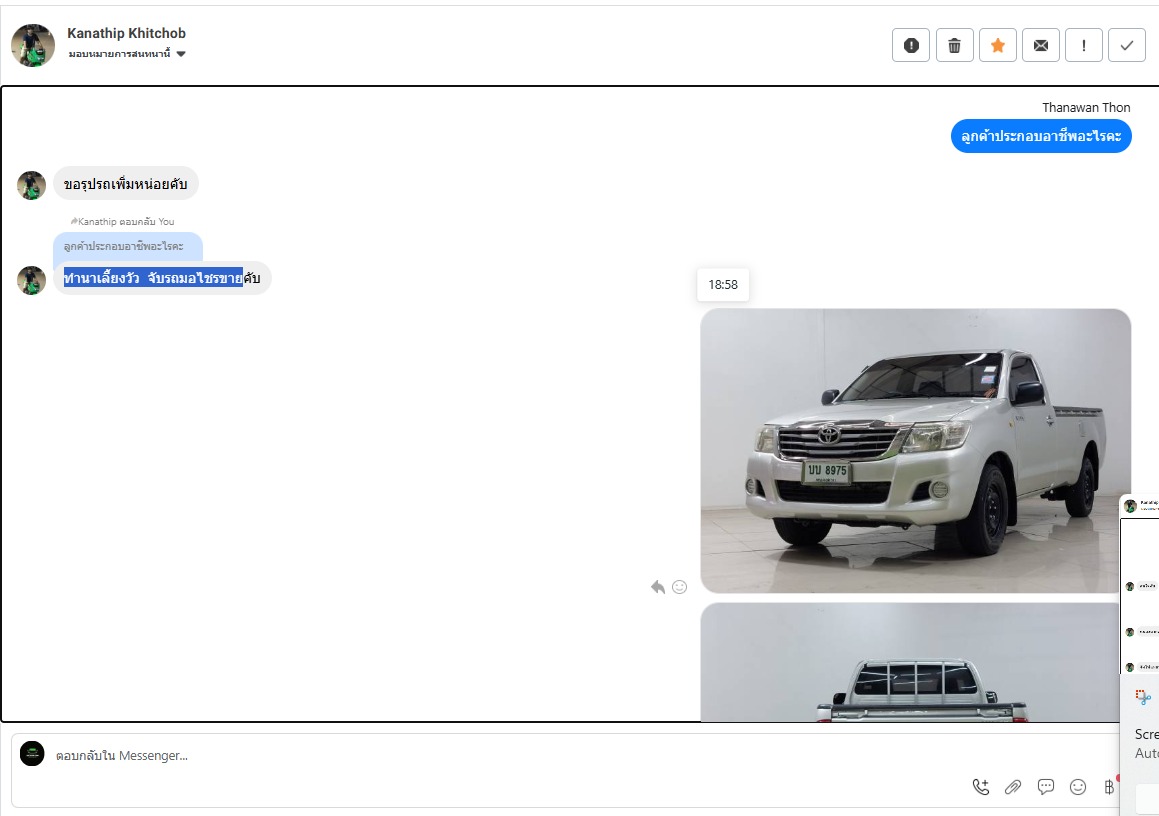Open the emoji picker in the reply toolbar
Viewport: 1159px width, 816px height.
1078,787
